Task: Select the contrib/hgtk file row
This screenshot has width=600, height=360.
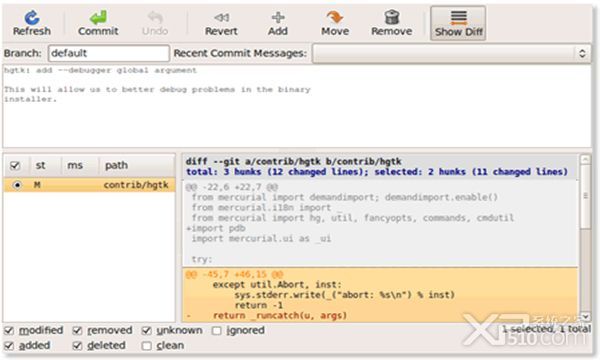Action: pos(89,185)
